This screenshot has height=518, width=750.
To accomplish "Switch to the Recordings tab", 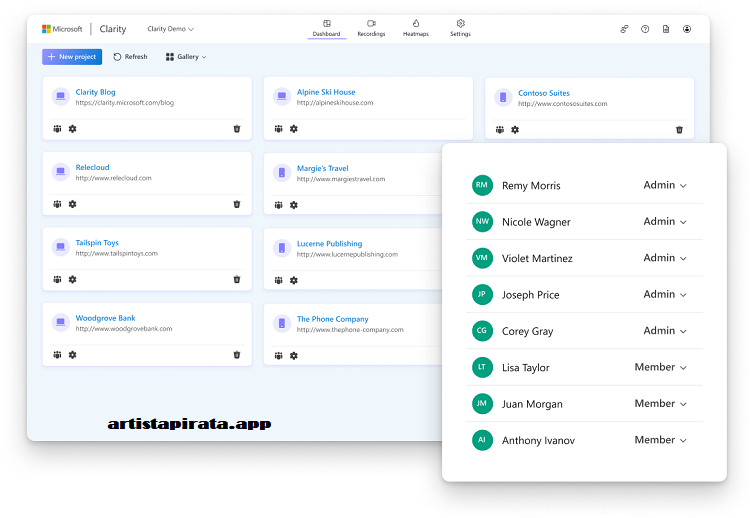I will pos(371,28).
